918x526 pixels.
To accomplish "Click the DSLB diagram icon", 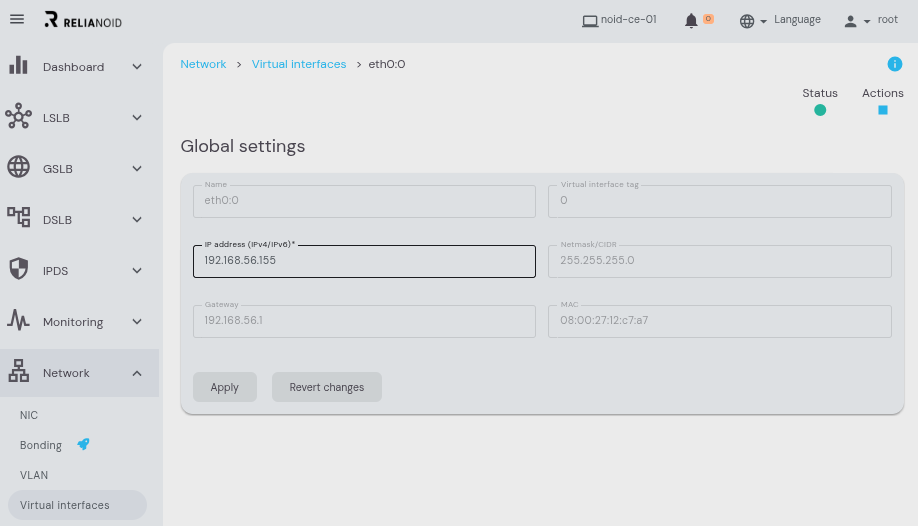I will (18, 217).
